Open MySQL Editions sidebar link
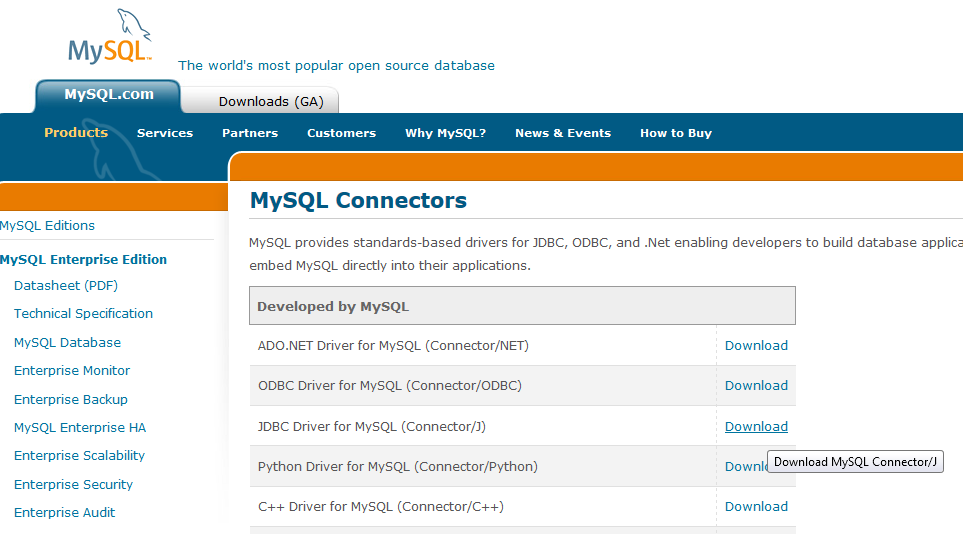963x534 pixels. (x=48, y=226)
